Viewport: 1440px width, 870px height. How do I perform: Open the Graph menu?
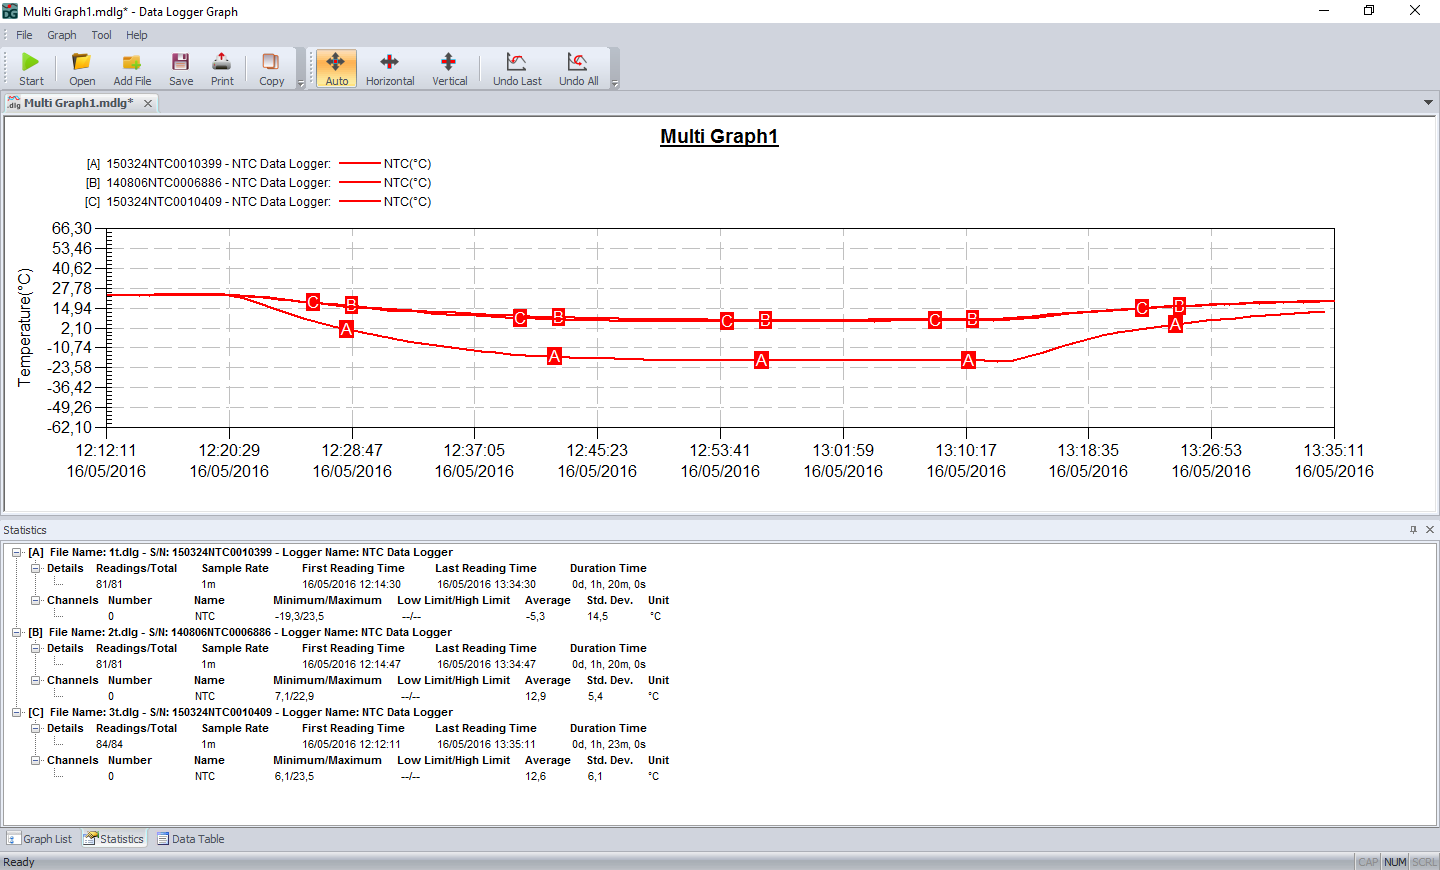[61, 34]
